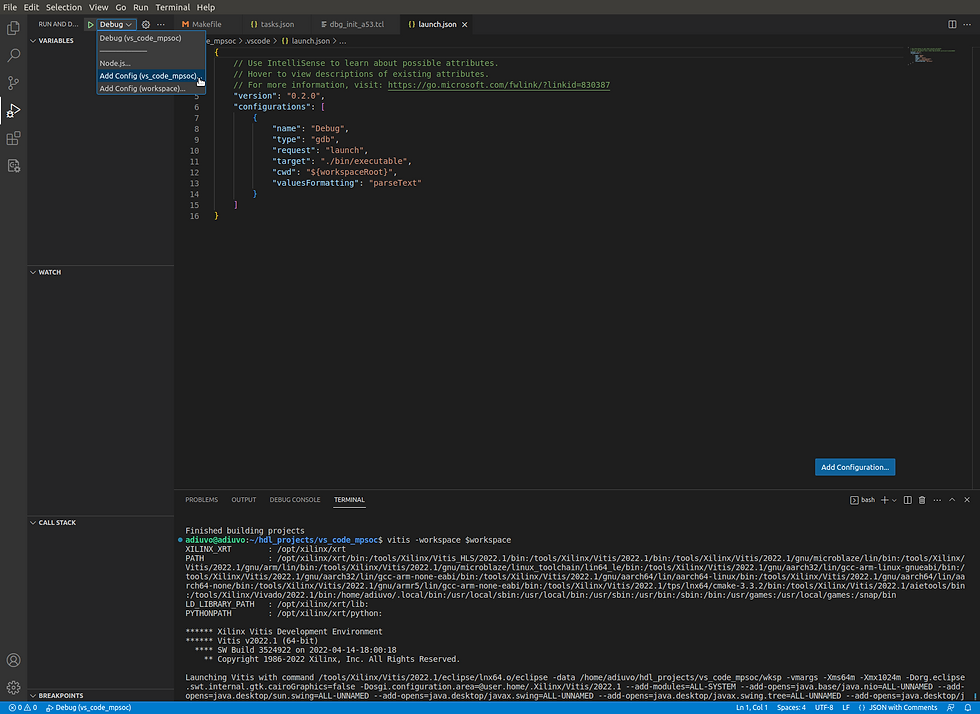Screen dimensions: 980x714
Task: Maximize the panel with up chevron
Action: click(952, 500)
